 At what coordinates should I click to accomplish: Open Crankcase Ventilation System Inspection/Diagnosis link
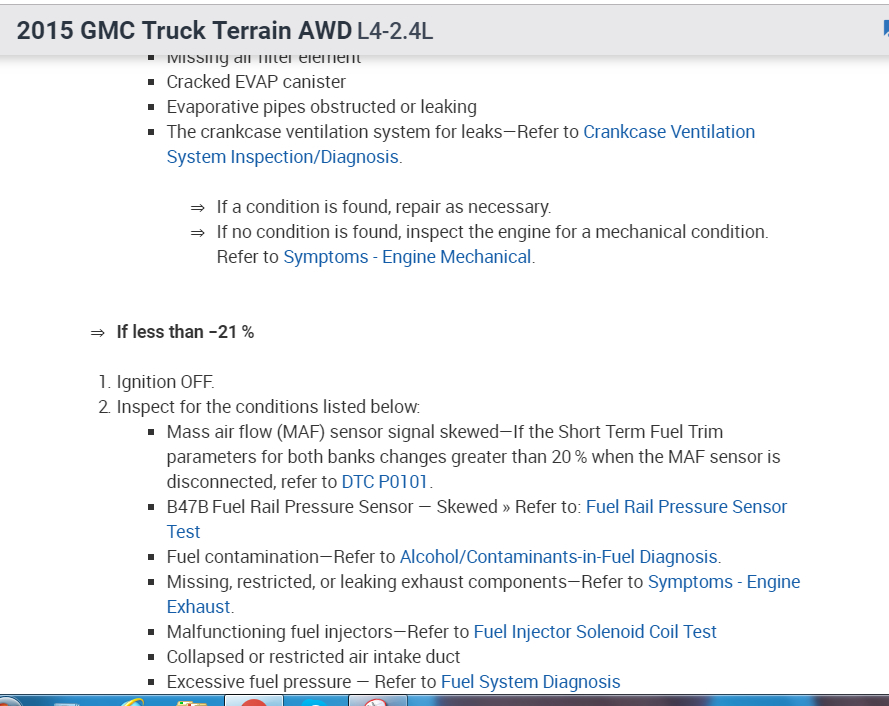pos(461,144)
